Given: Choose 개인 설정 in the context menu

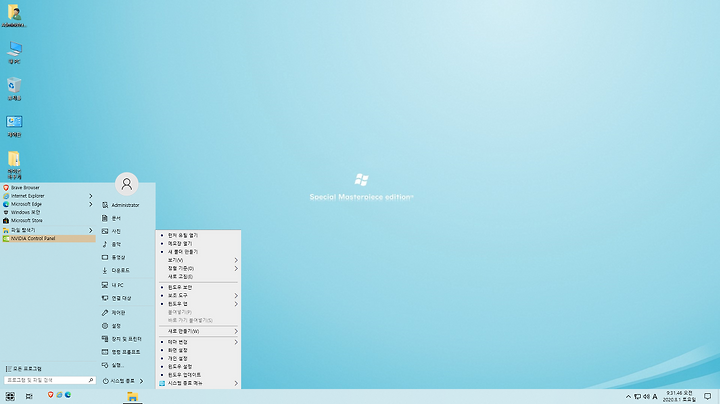Looking at the screenshot, I should (198, 359).
